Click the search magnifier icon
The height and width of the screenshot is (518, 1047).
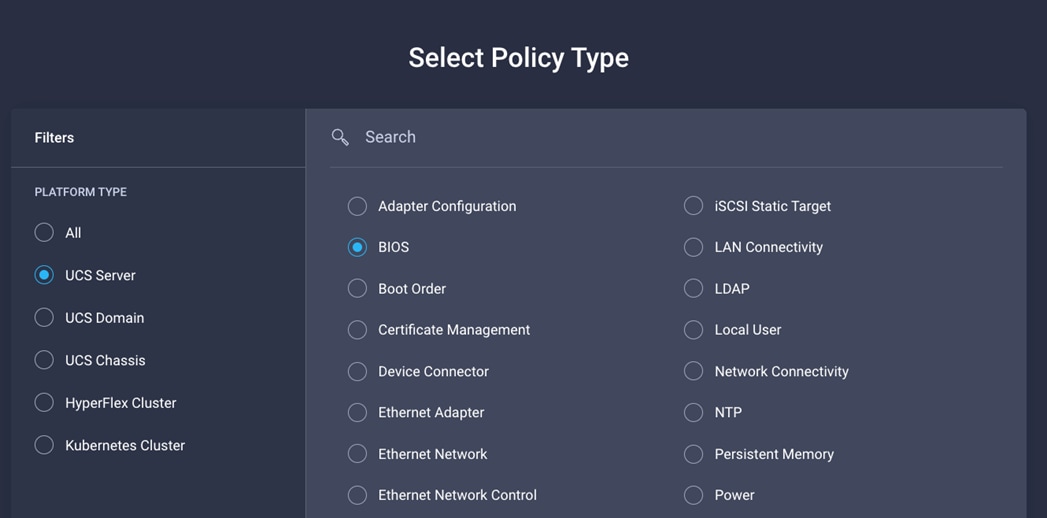coord(340,138)
